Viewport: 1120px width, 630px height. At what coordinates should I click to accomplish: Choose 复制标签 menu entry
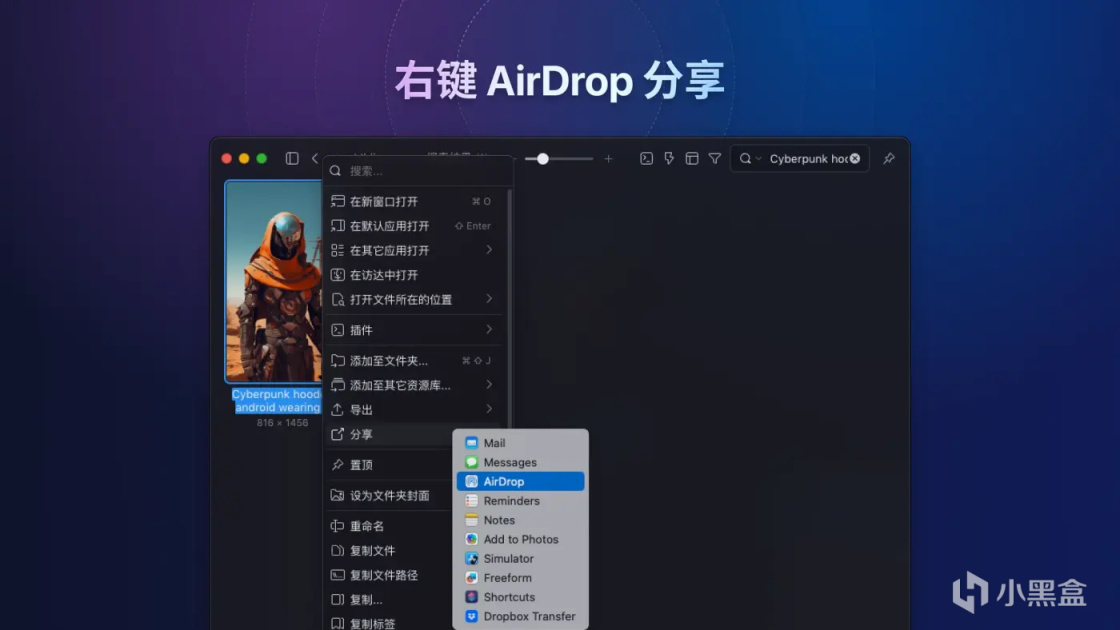389,623
